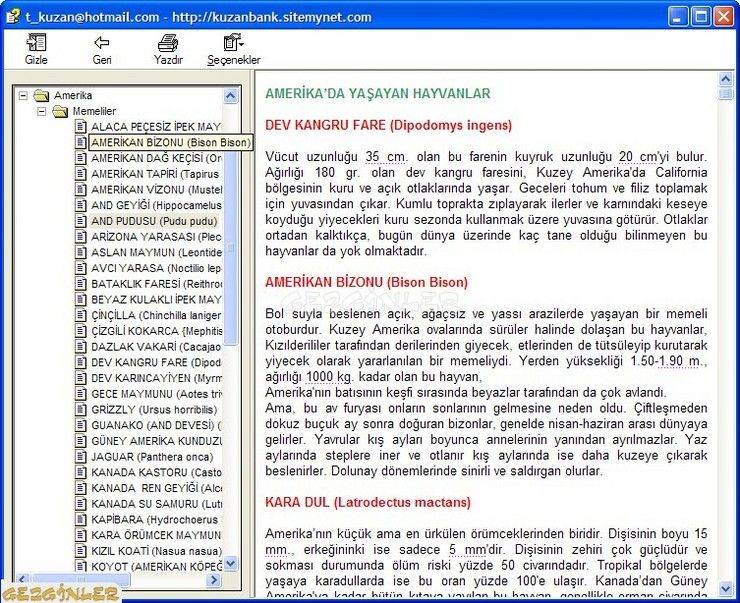
Task: Click tree panel scroll-down arrow
Action: pos(230,563)
